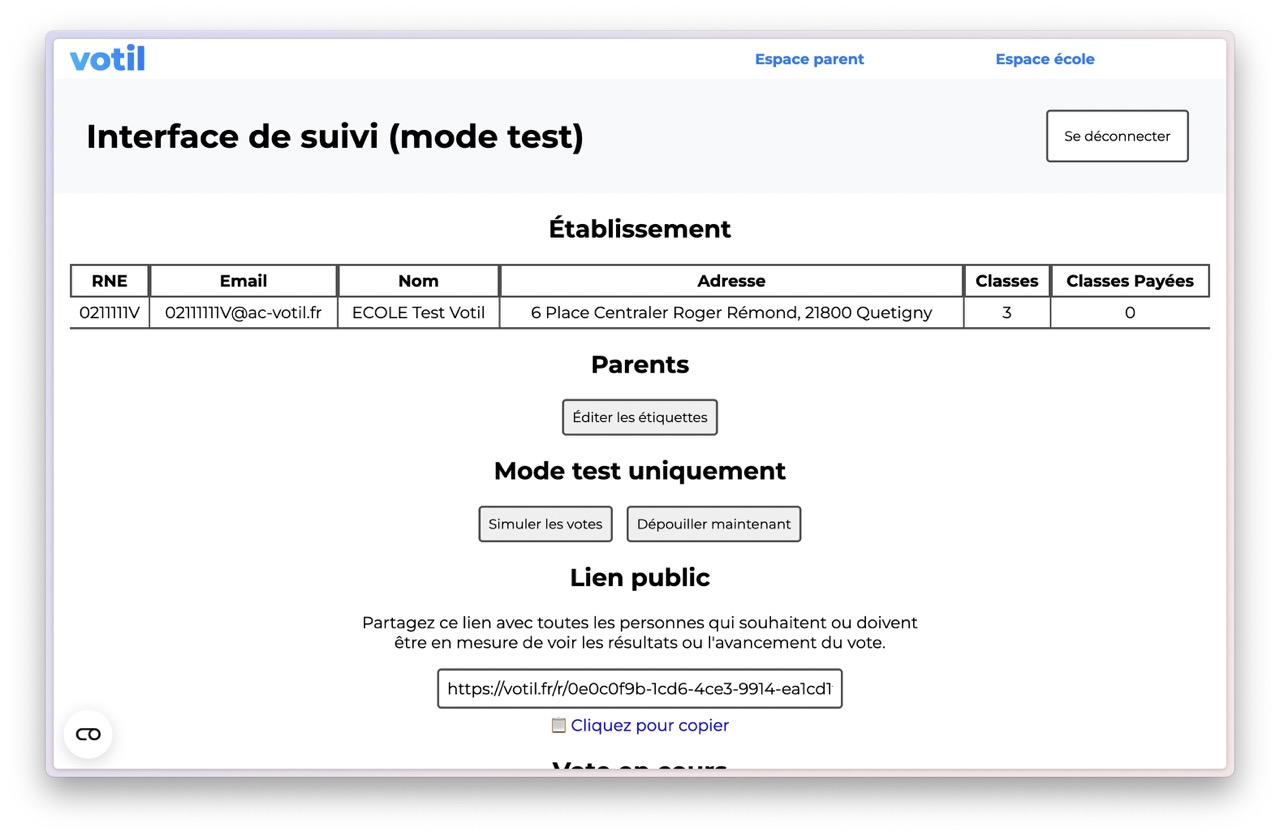Trigger Dépouiller maintenant
The image size is (1280, 837).
[713, 523]
